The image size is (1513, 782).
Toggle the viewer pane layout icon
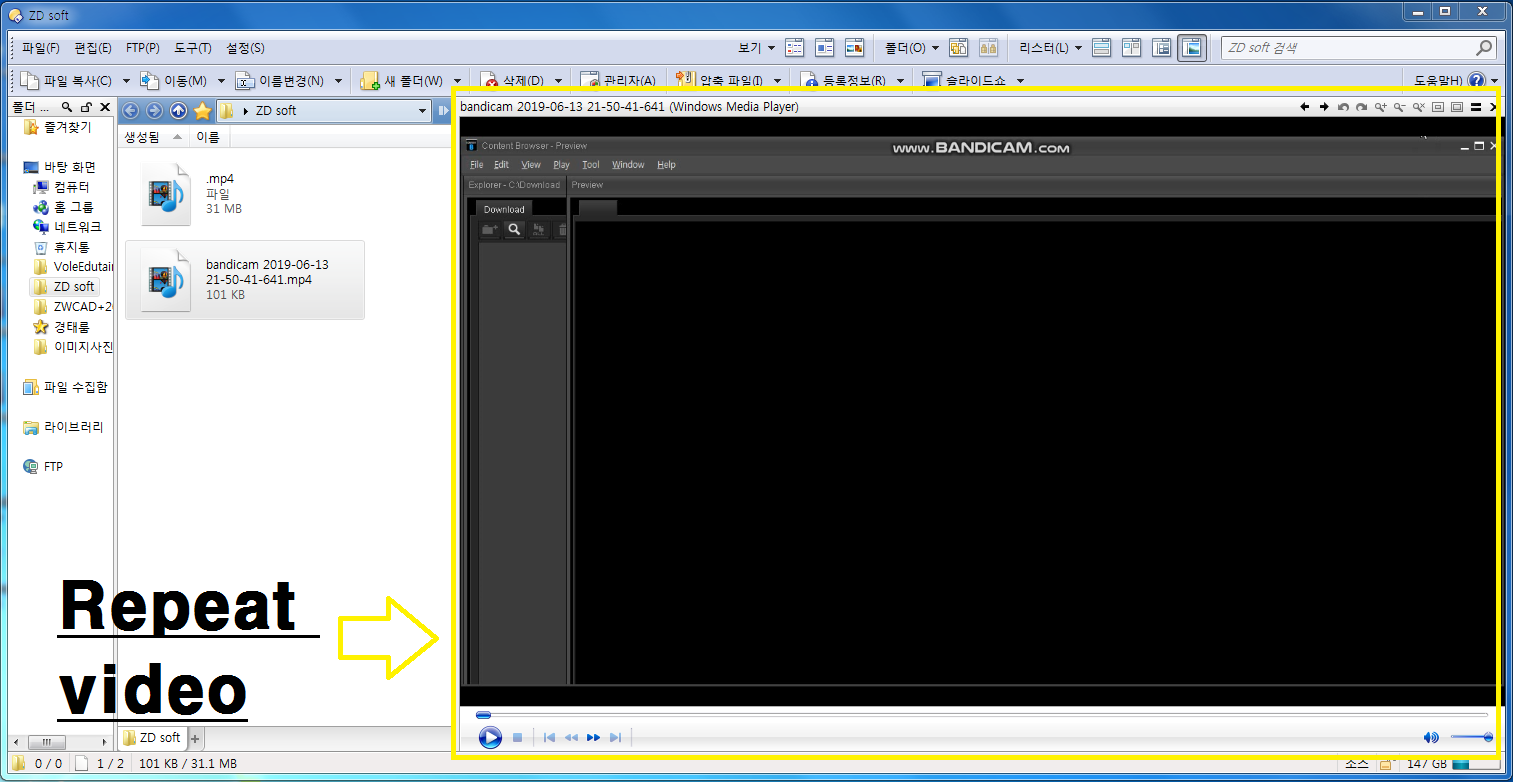coord(1191,48)
